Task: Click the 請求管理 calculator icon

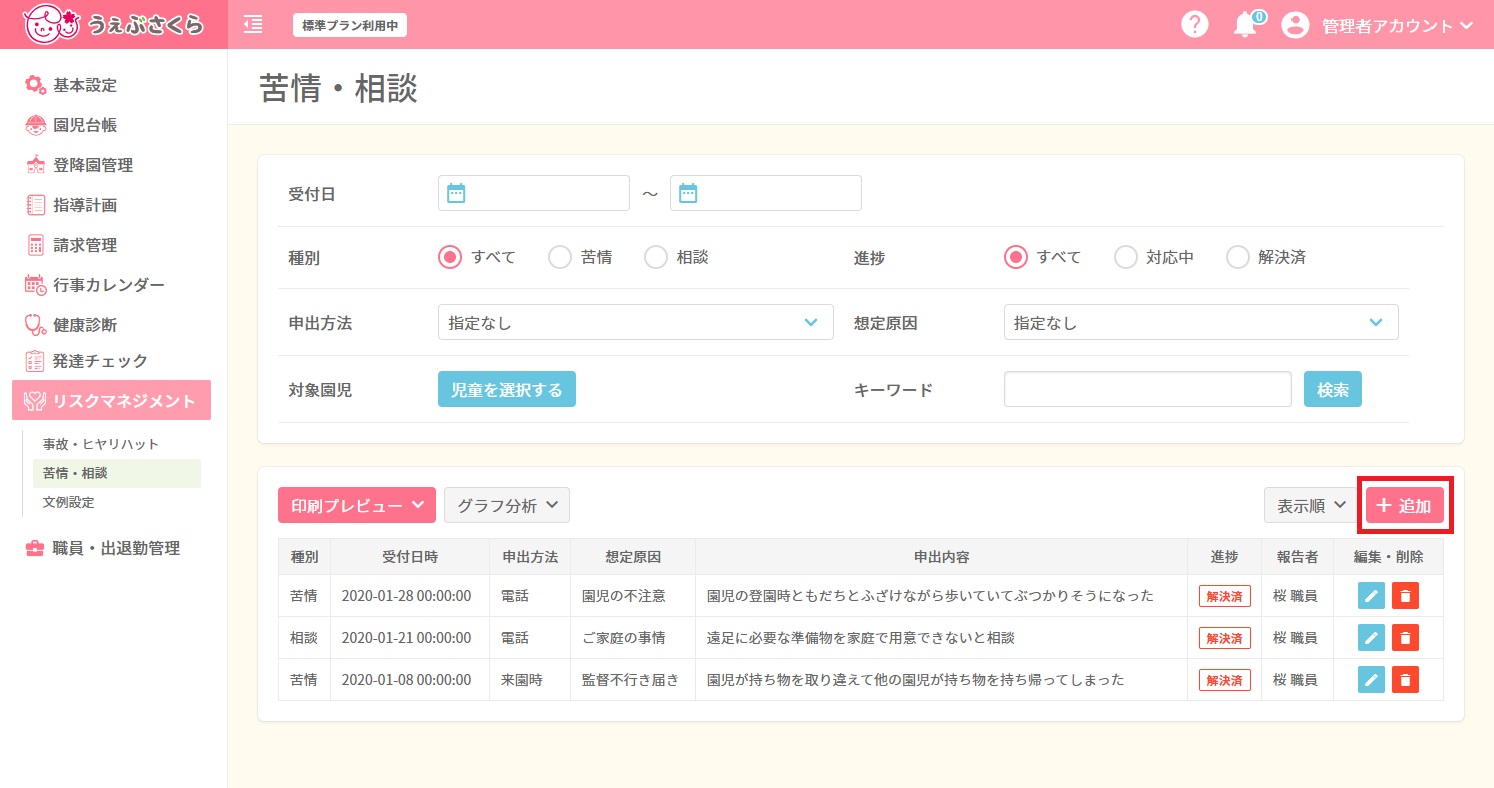Action: (35, 245)
